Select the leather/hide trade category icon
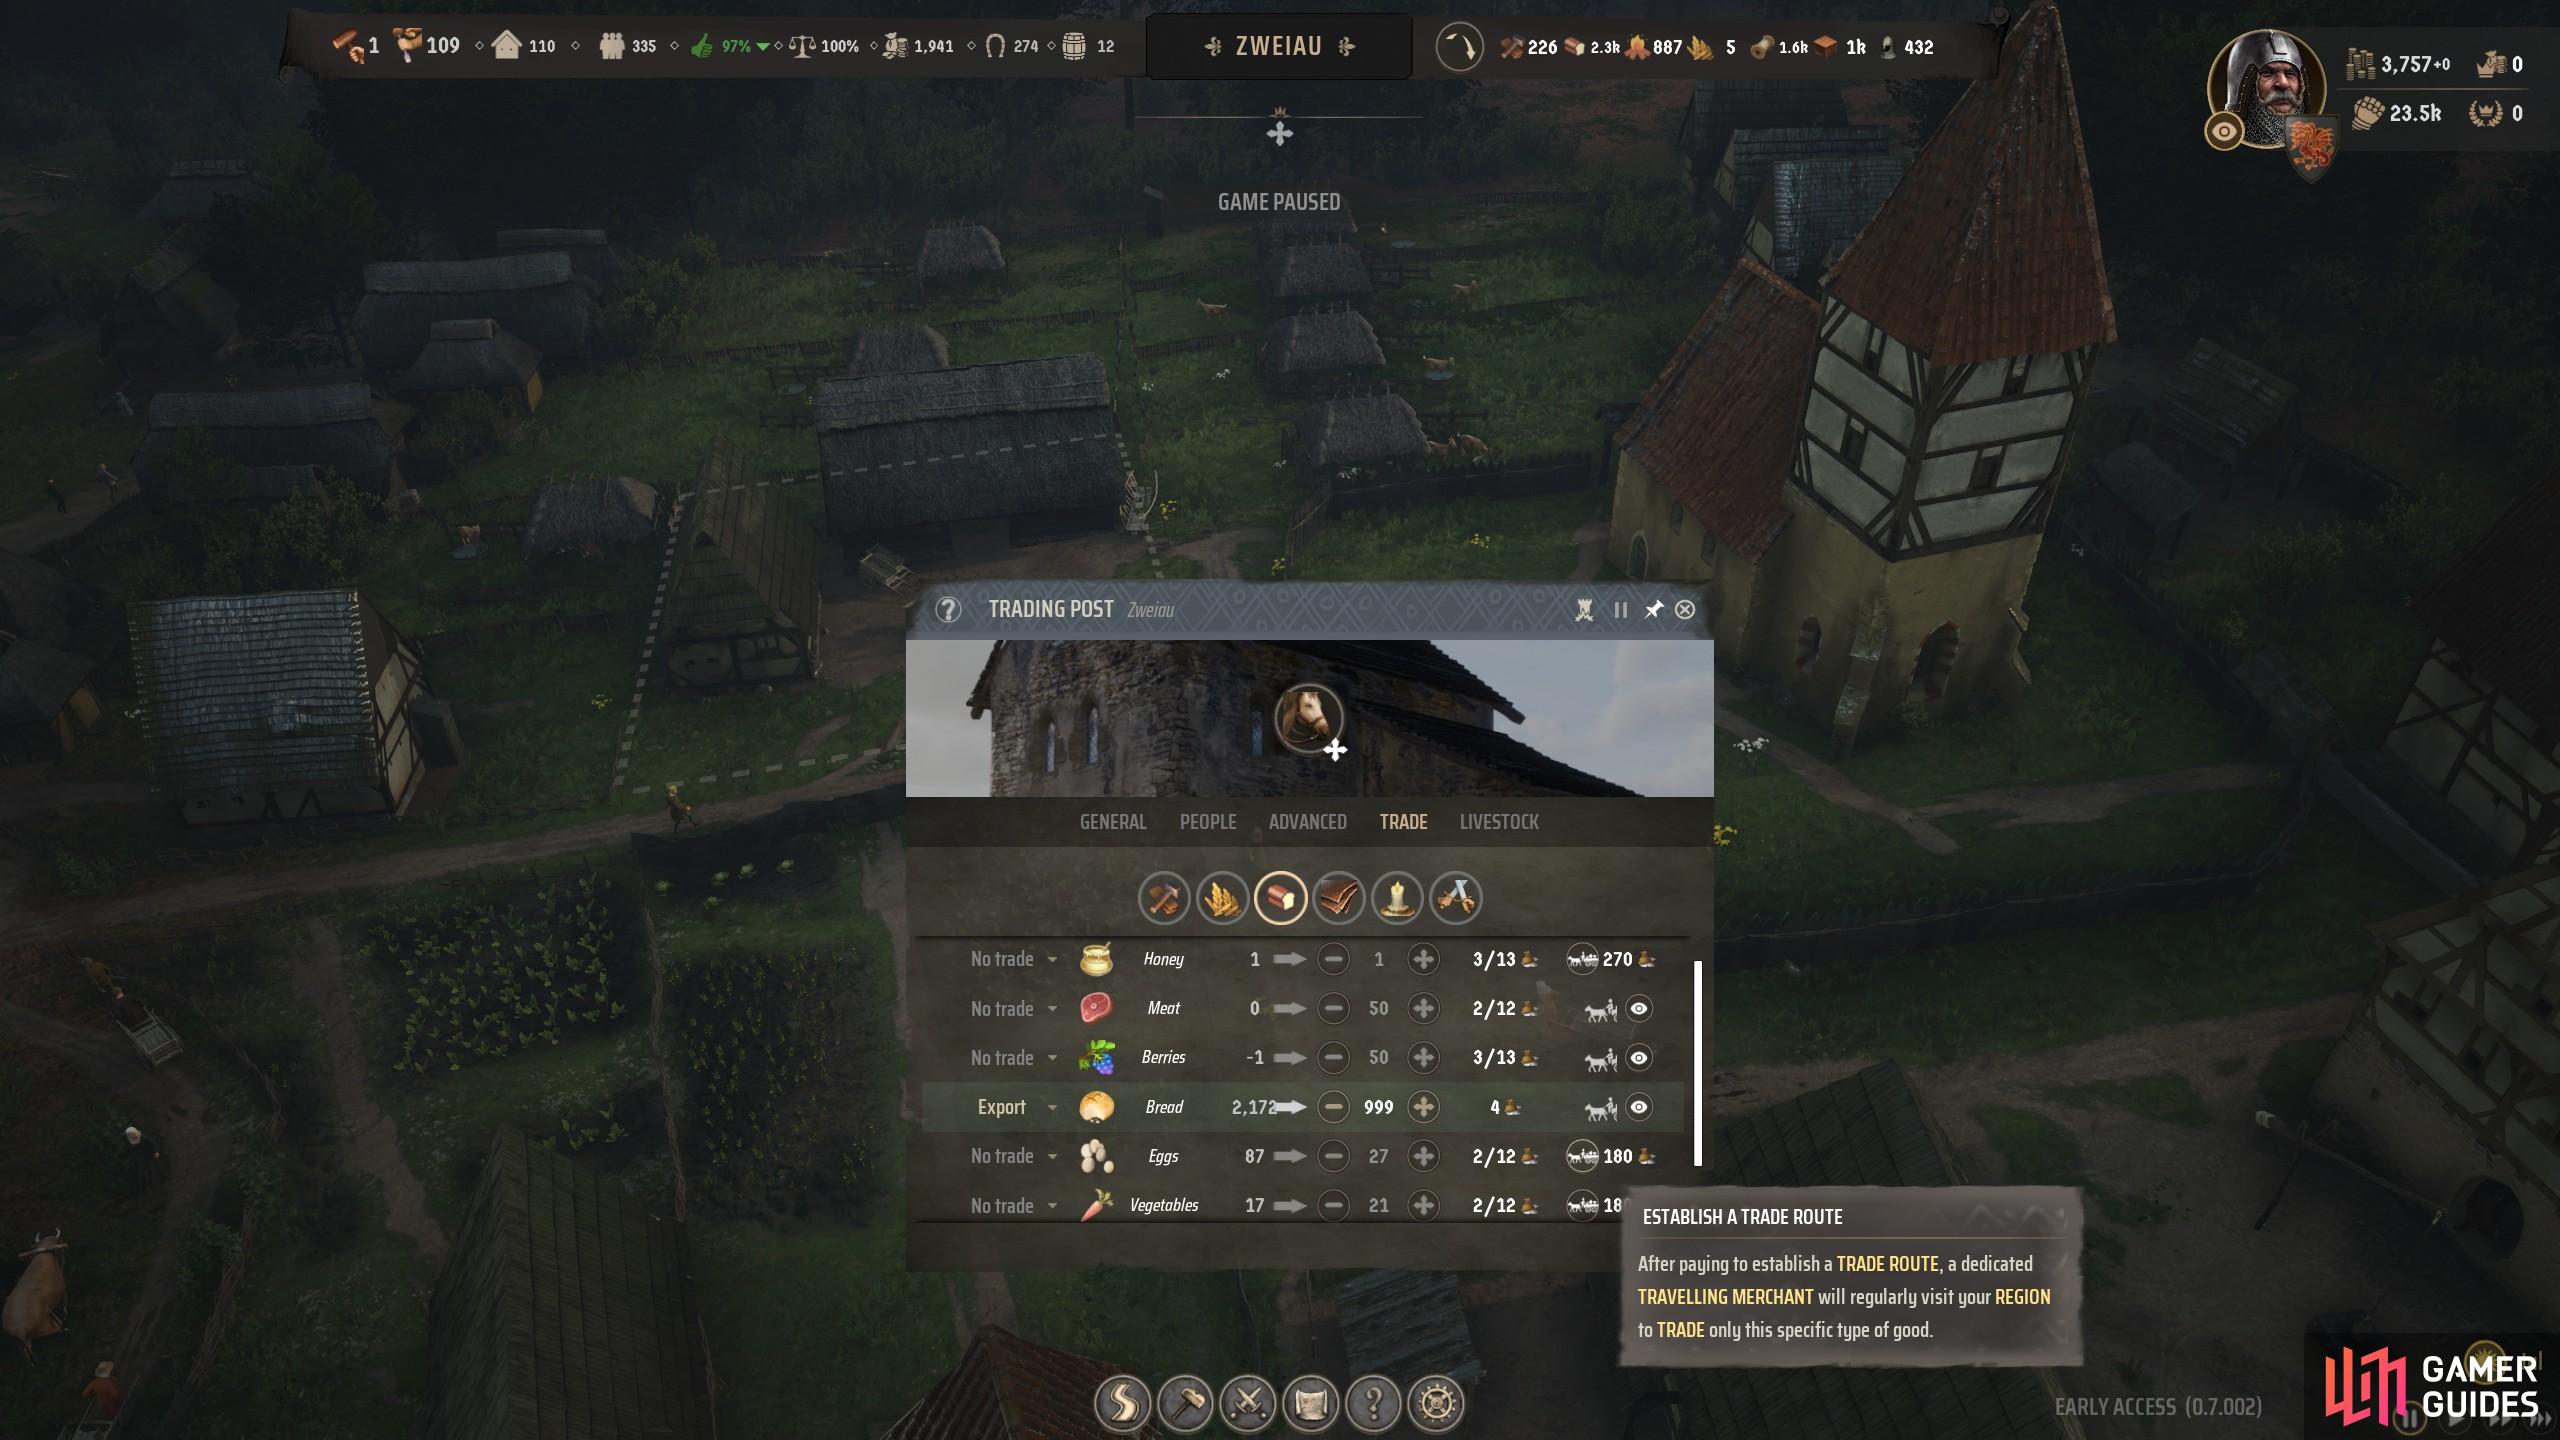 click(x=1340, y=898)
